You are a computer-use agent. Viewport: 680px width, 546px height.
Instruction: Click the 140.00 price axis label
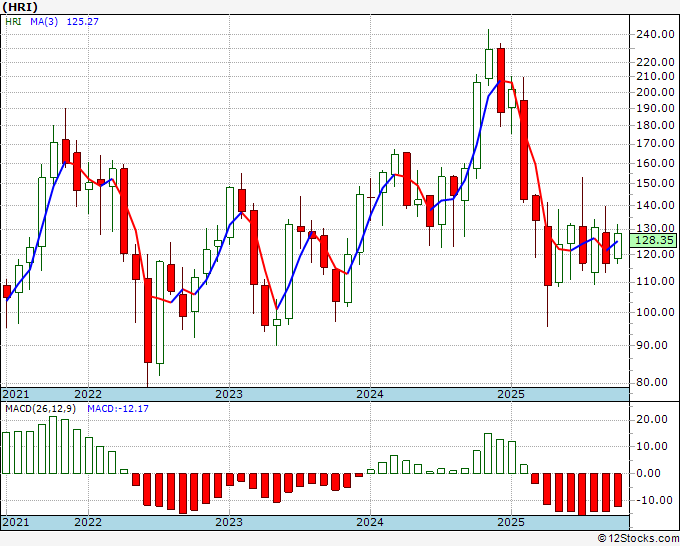(x=655, y=205)
